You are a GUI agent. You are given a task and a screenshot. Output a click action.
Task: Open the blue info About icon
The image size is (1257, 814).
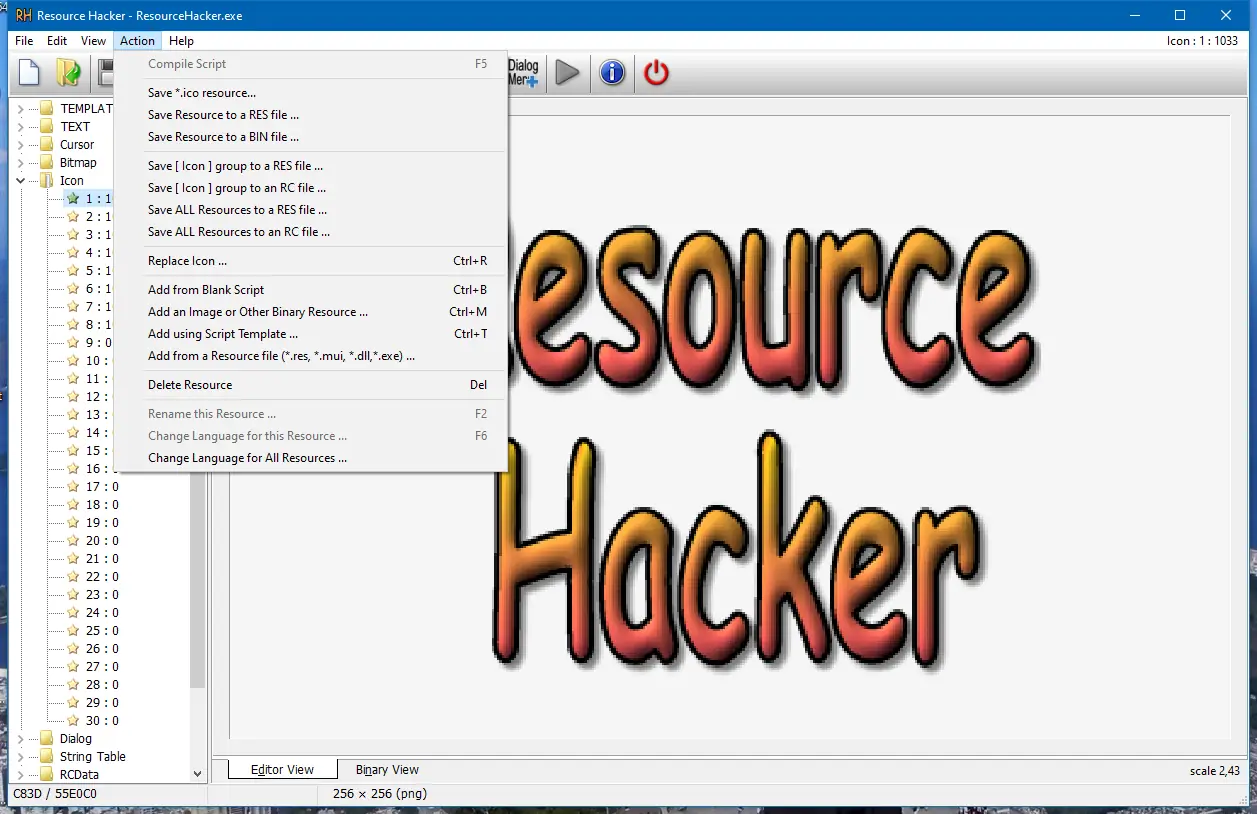click(612, 73)
